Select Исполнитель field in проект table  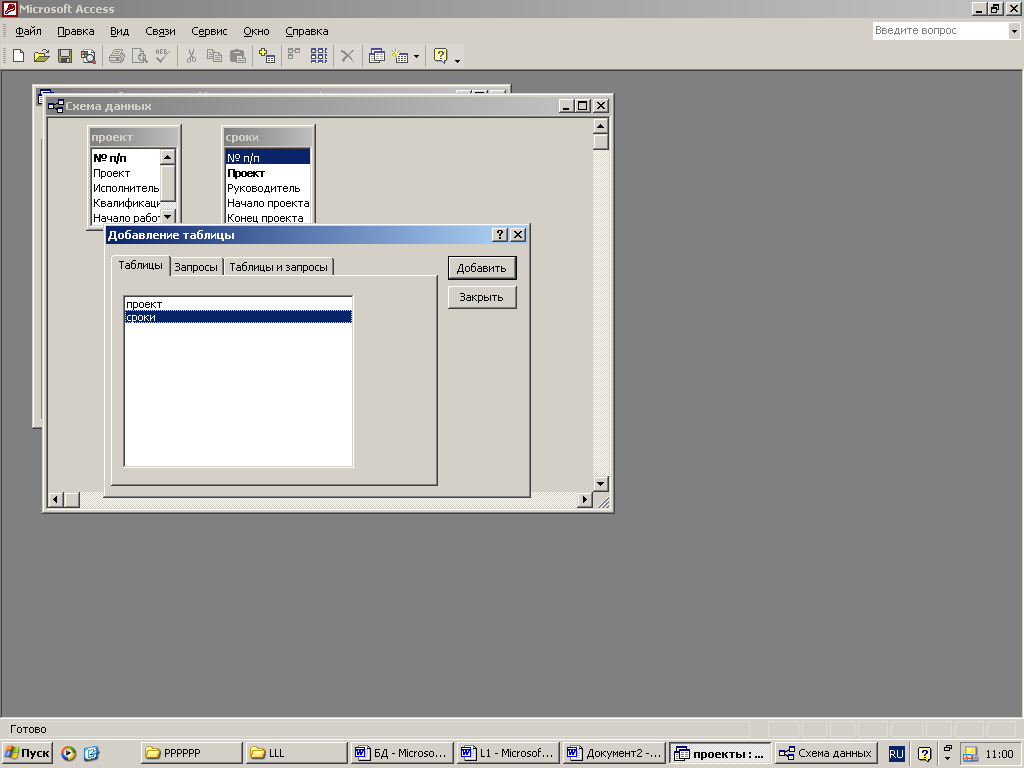click(125, 188)
